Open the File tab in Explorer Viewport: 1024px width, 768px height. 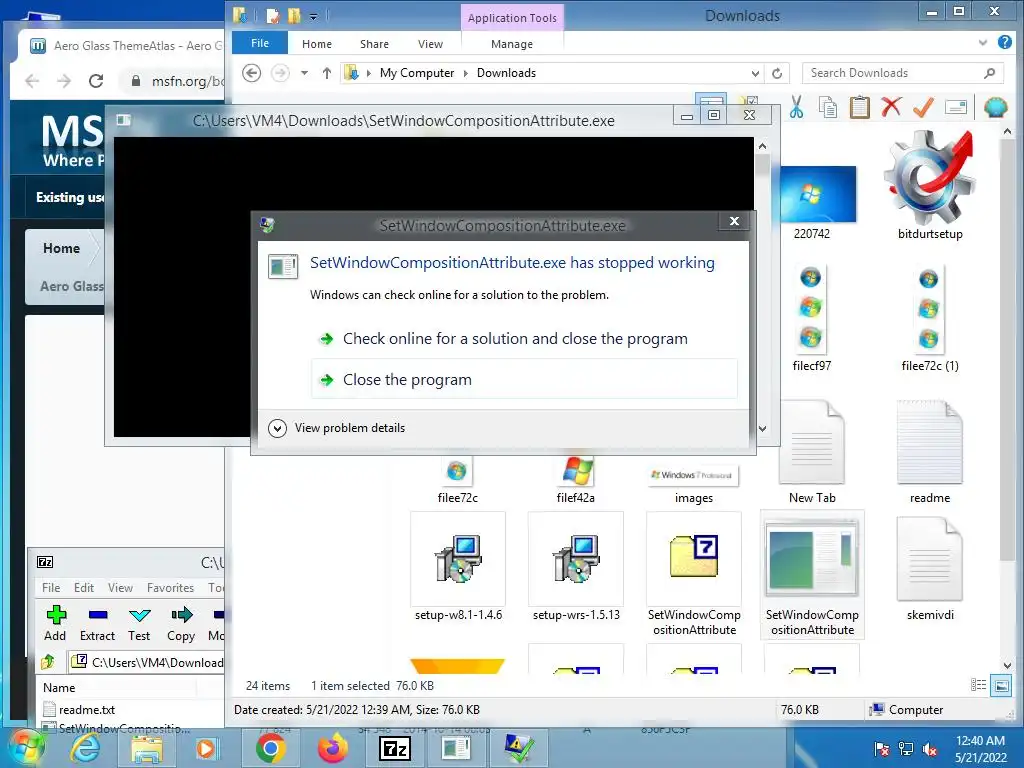click(x=260, y=43)
